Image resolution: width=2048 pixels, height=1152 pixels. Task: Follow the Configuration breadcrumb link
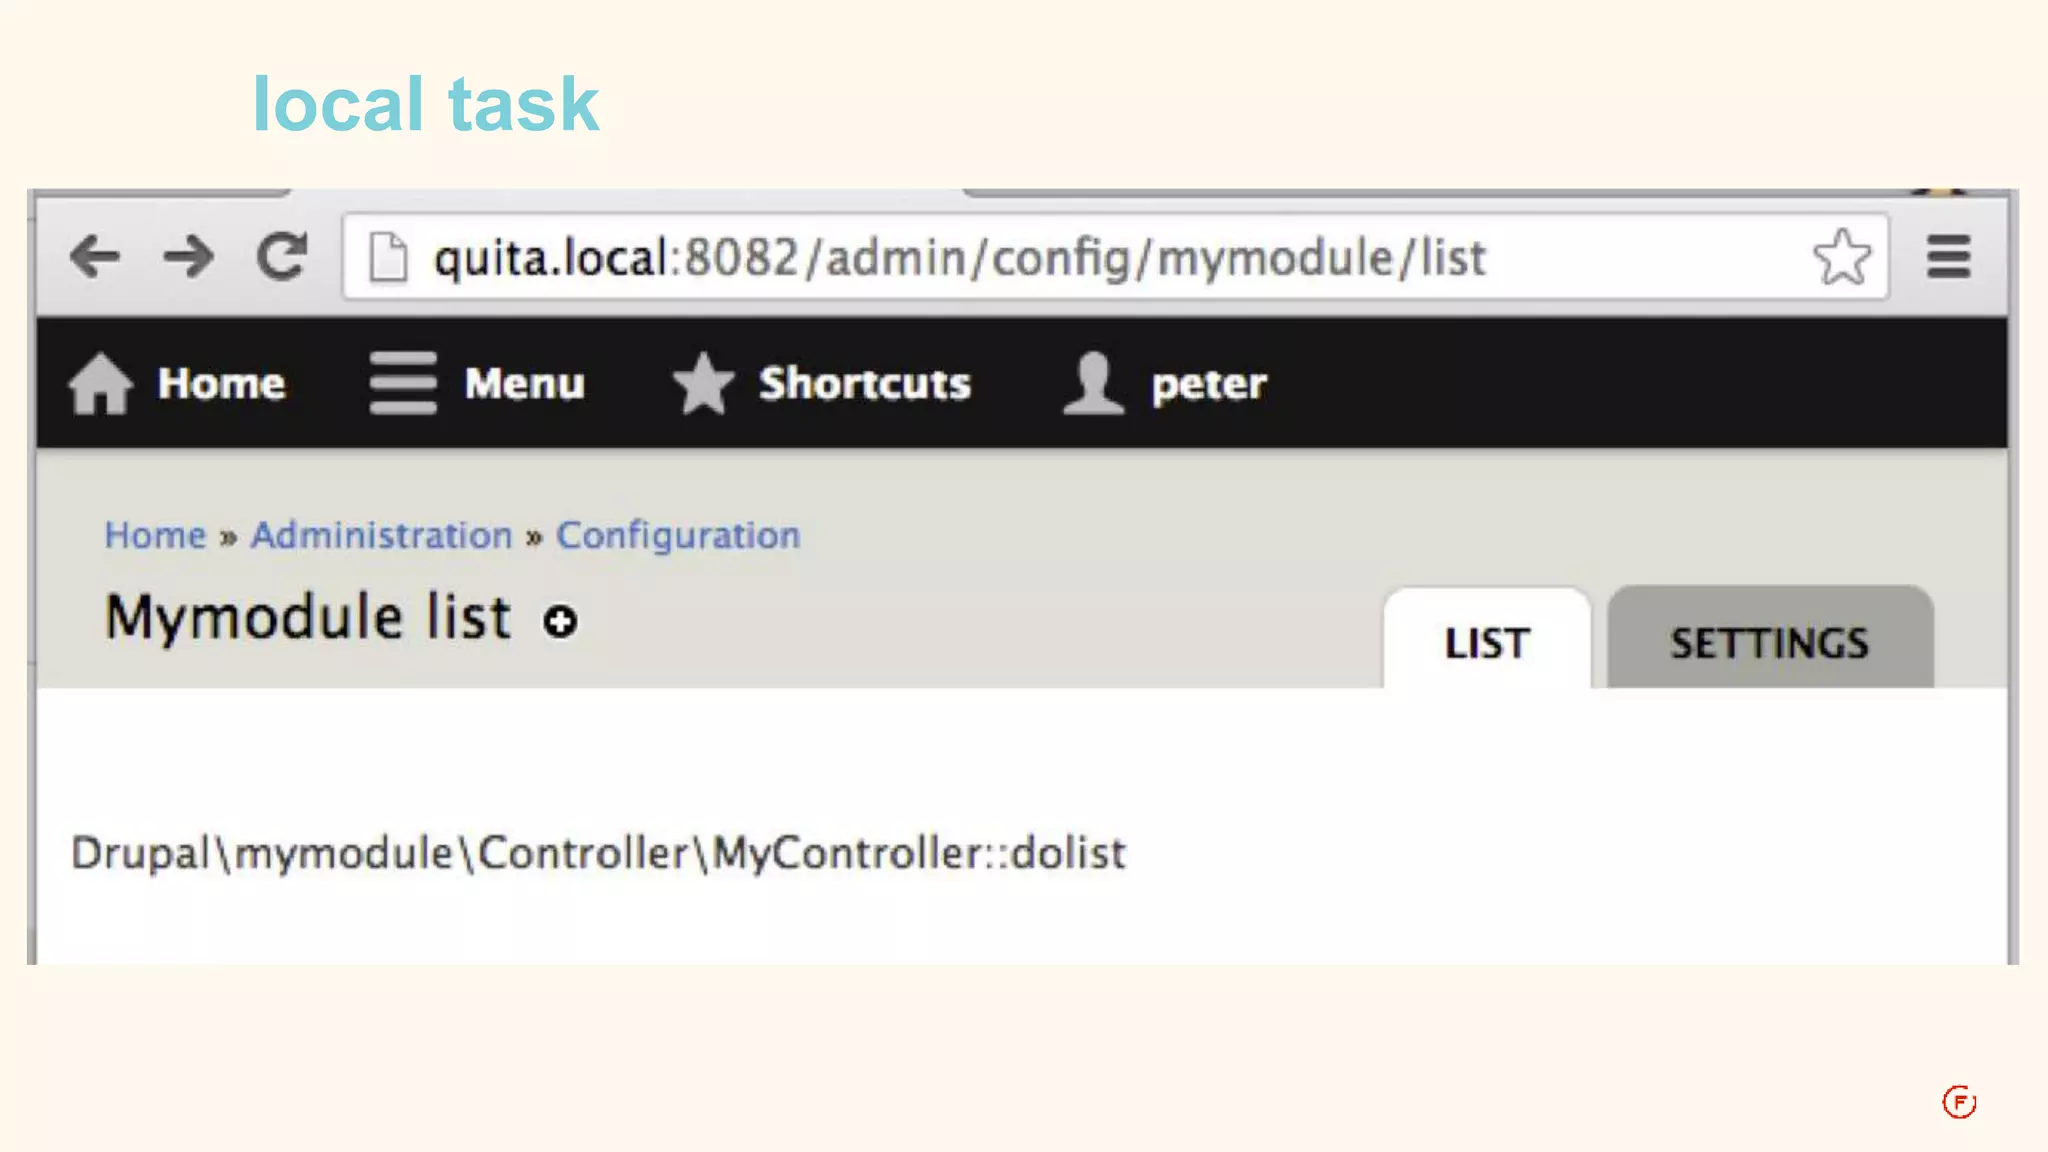click(678, 536)
